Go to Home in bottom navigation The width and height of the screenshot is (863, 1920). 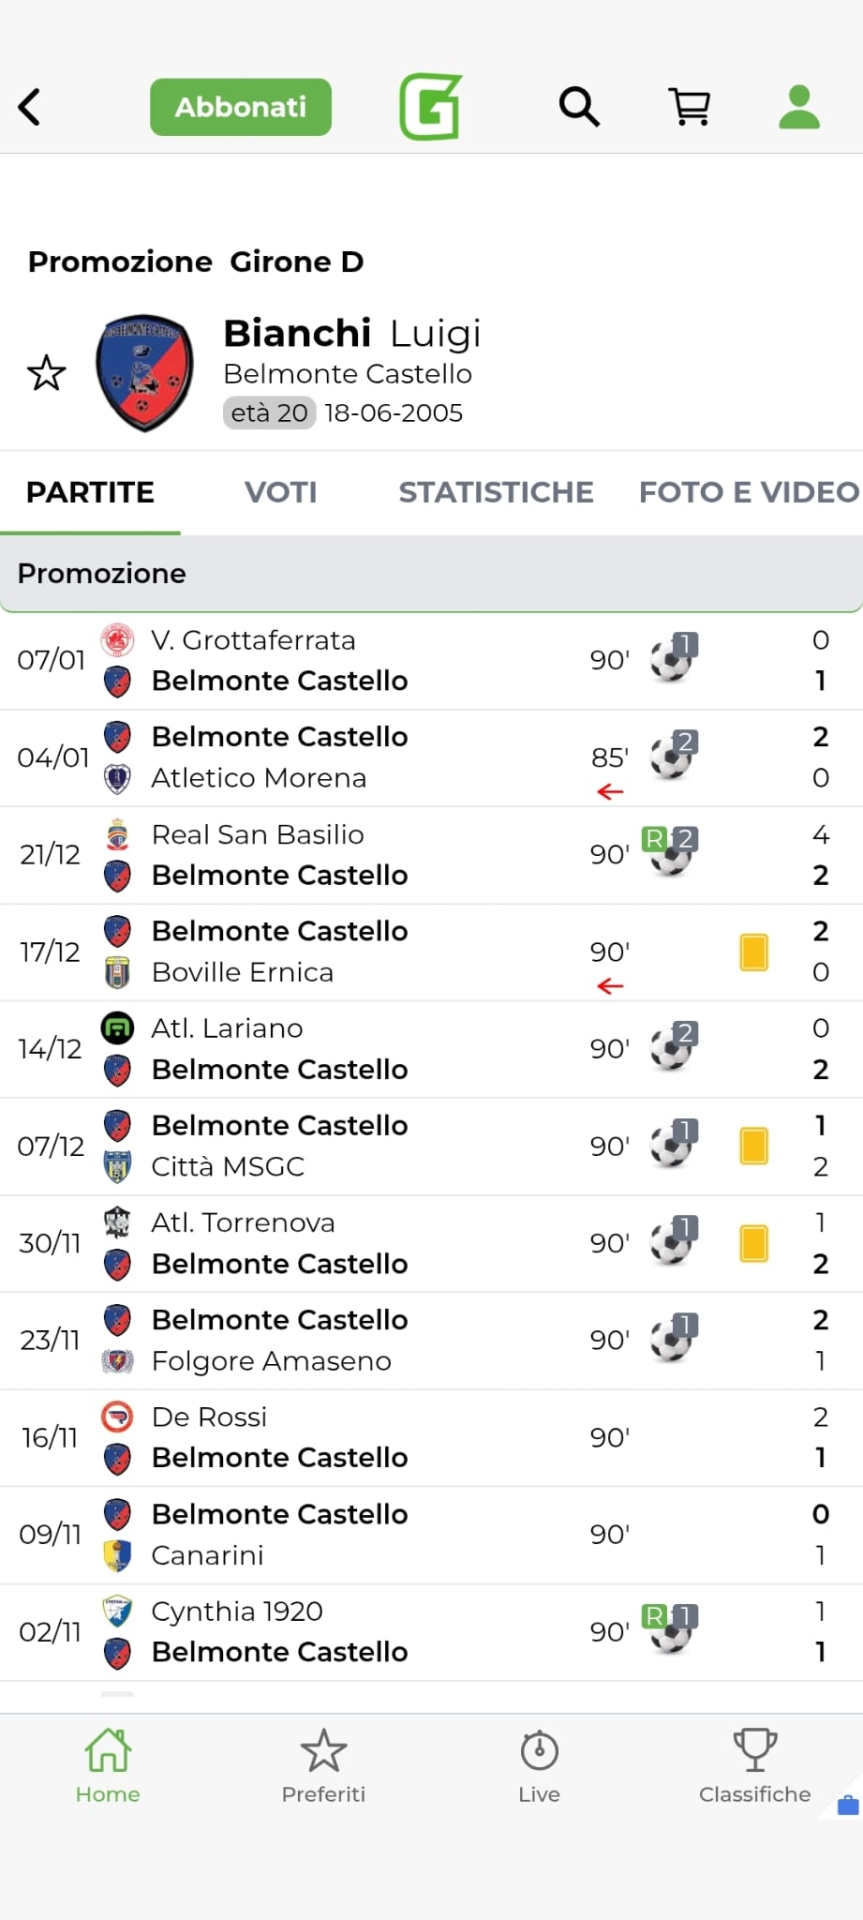[108, 1766]
